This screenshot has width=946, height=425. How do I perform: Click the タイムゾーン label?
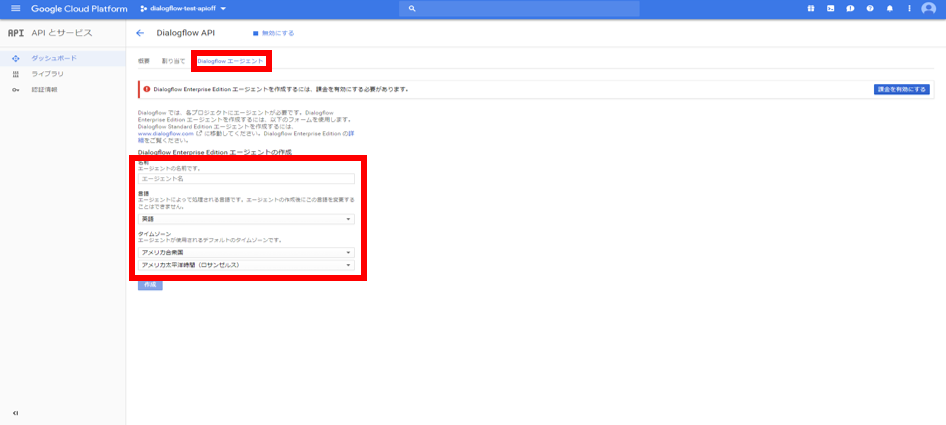(156, 234)
